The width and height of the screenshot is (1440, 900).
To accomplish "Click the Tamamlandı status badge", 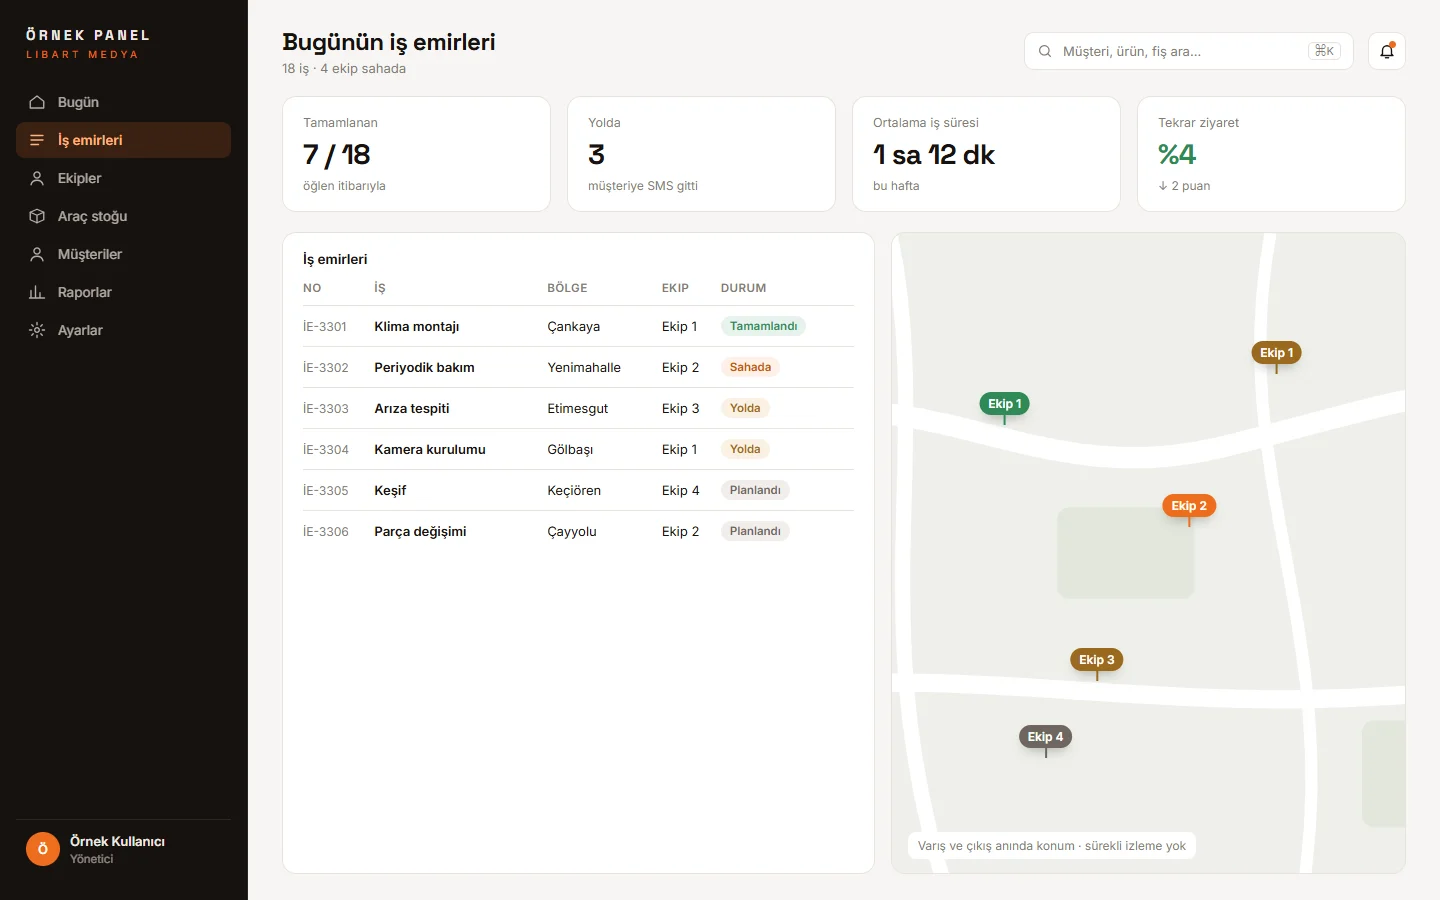I will pos(763,326).
